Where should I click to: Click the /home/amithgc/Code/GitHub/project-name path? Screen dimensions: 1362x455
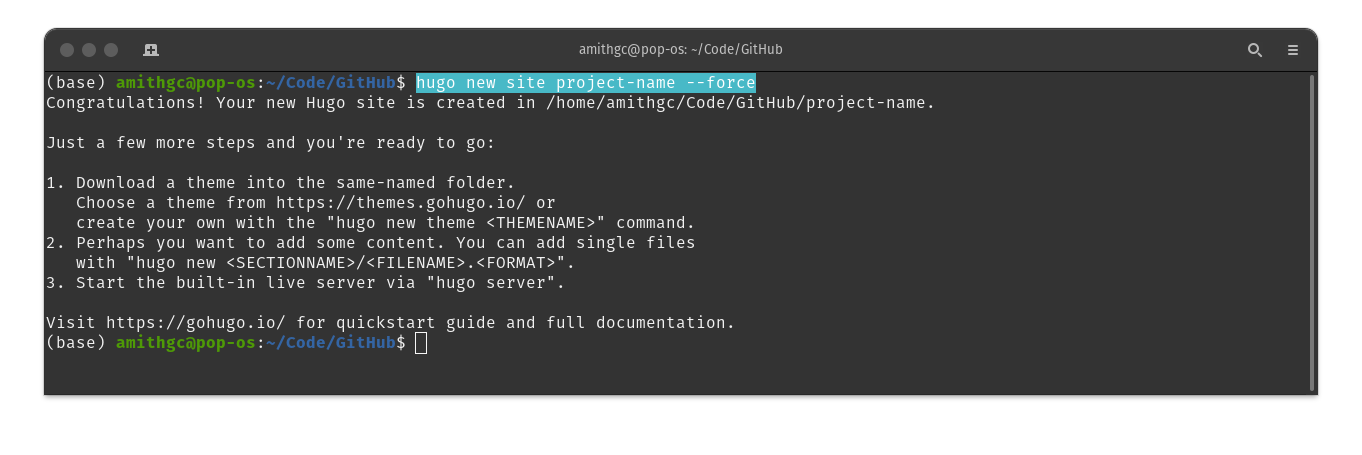tap(740, 103)
